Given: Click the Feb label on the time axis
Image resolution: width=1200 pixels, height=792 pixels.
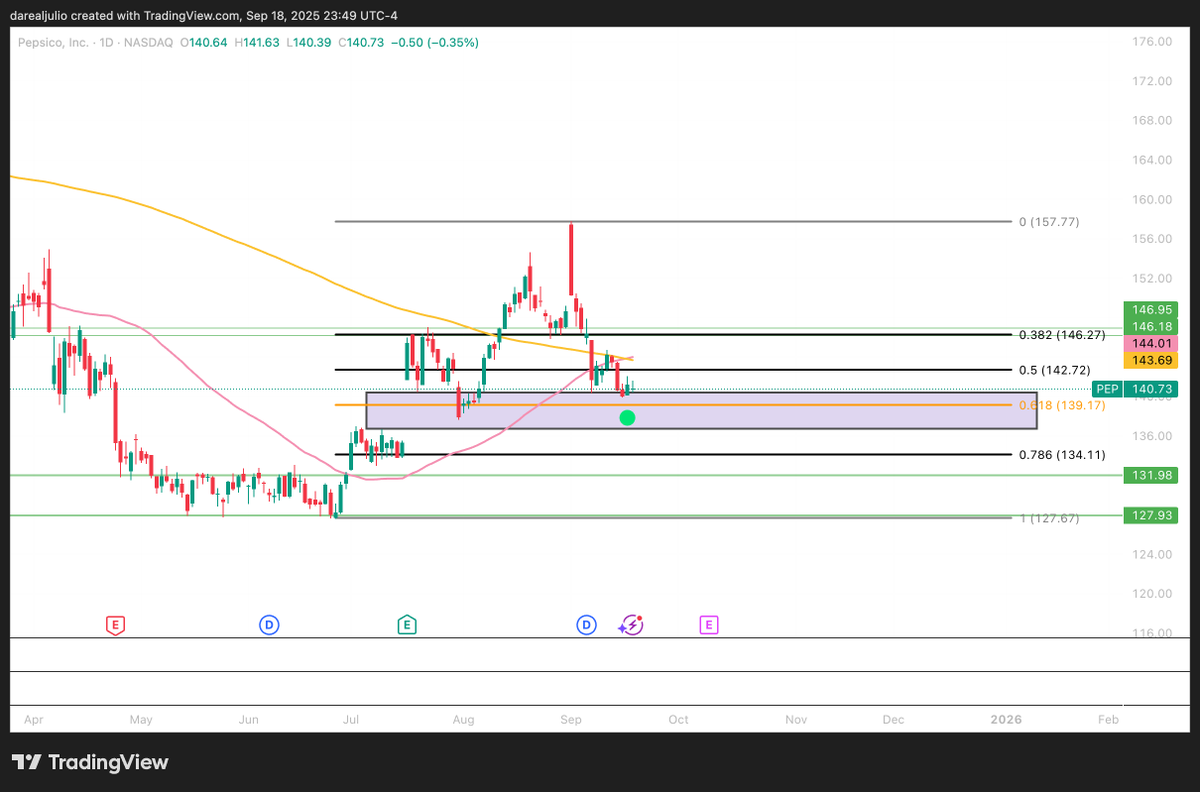Looking at the screenshot, I should pos(1107,719).
